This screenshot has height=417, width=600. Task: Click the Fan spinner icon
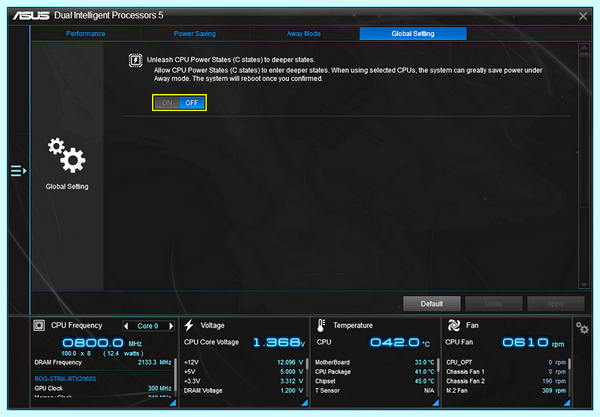point(454,326)
